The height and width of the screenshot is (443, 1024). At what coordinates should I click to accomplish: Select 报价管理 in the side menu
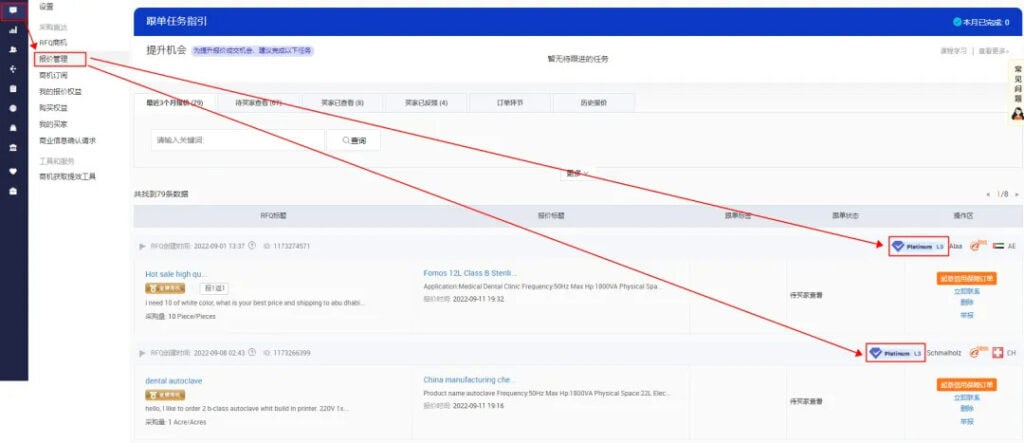coord(53,59)
